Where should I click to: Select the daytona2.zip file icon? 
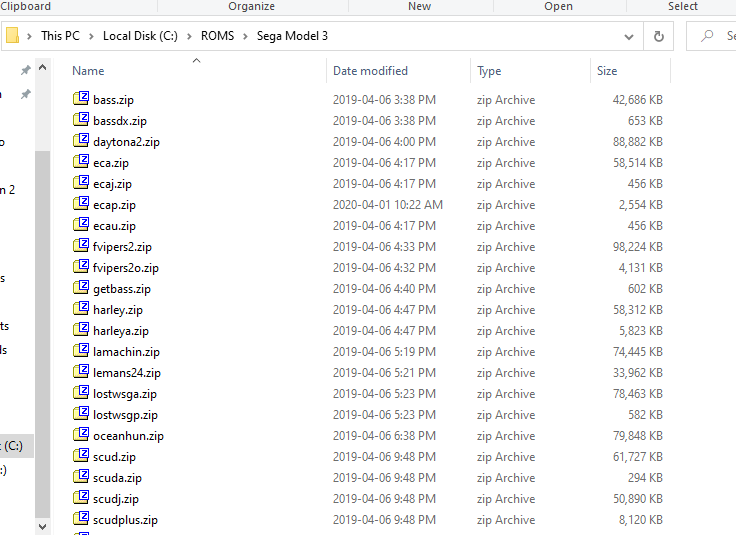click(x=81, y=141)
